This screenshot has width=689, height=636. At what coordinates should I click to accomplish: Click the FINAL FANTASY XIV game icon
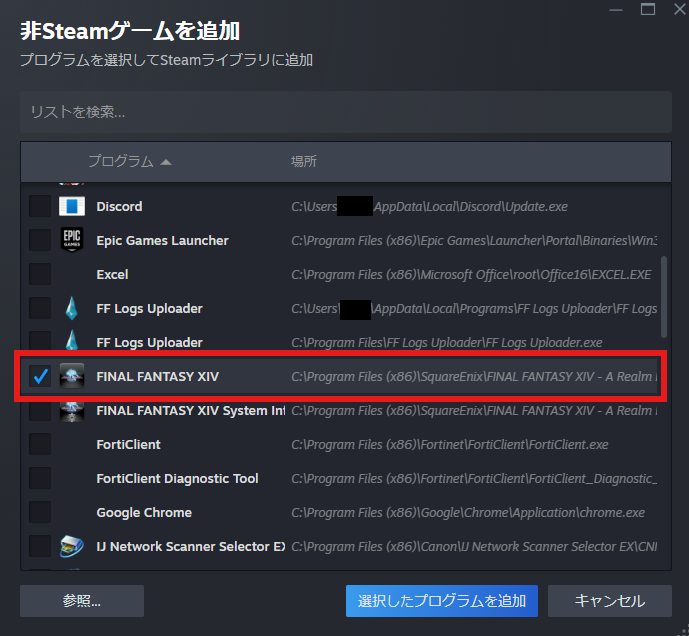pos(72,376)
